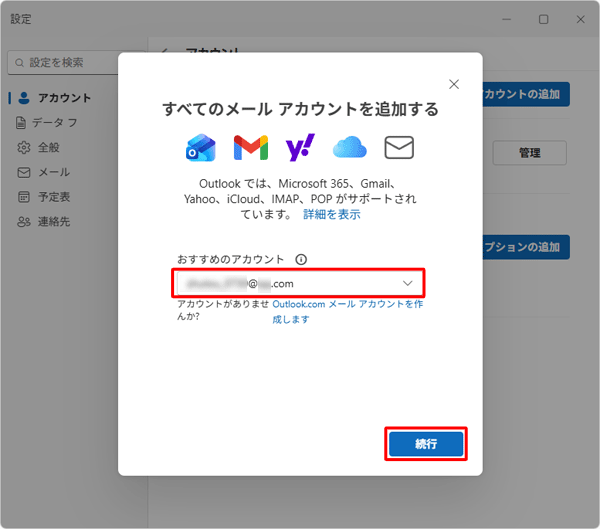
Task: Click the 設定を検索 search box
Action: point(63,62)
